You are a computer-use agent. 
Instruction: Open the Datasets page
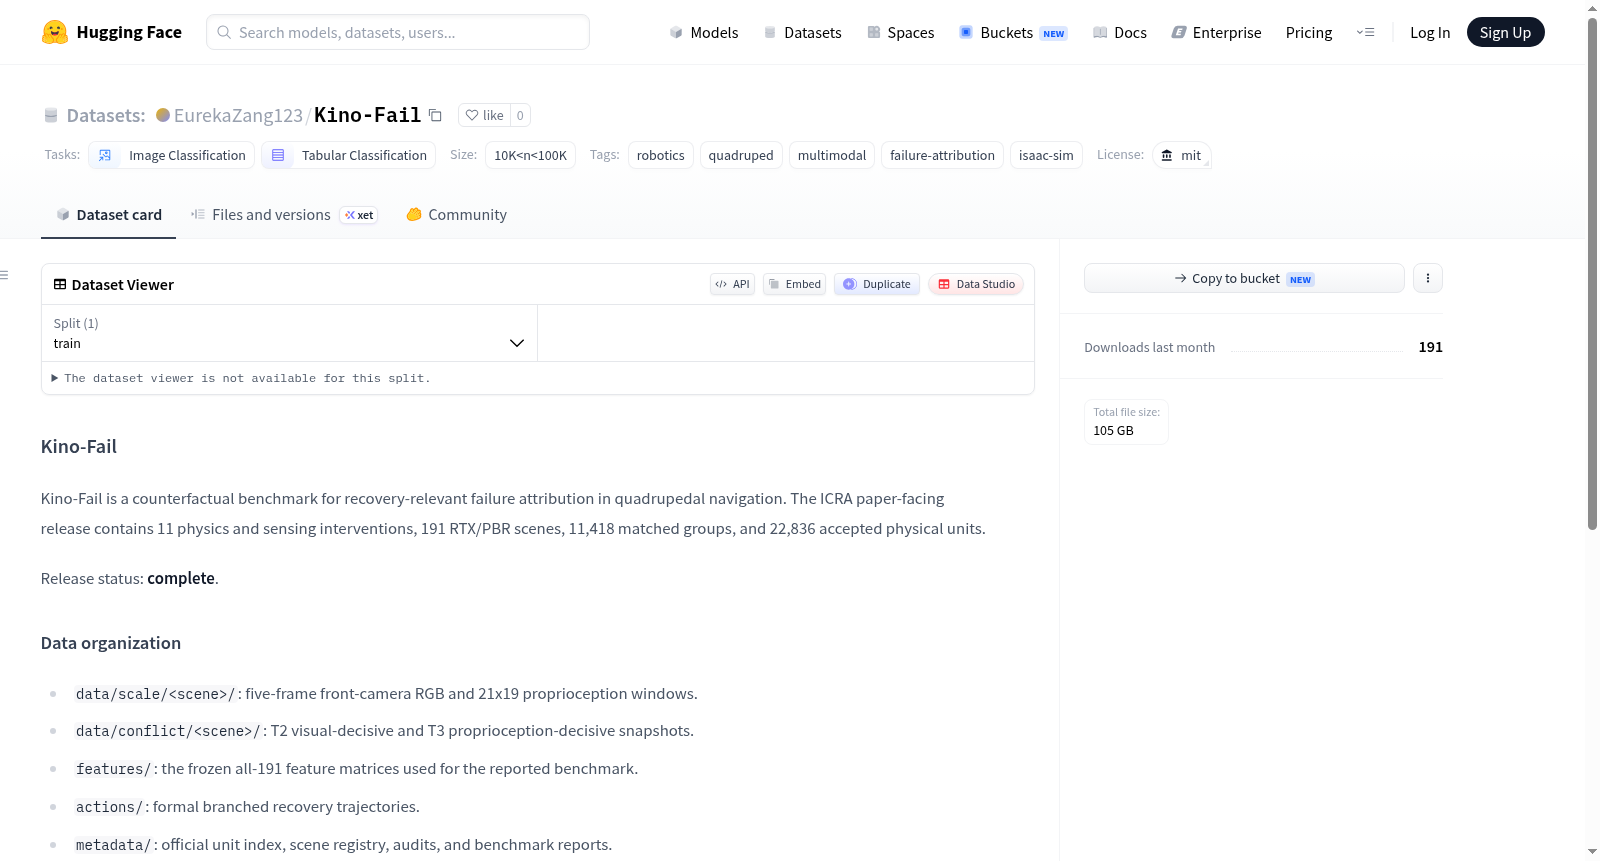coord(803,32)
